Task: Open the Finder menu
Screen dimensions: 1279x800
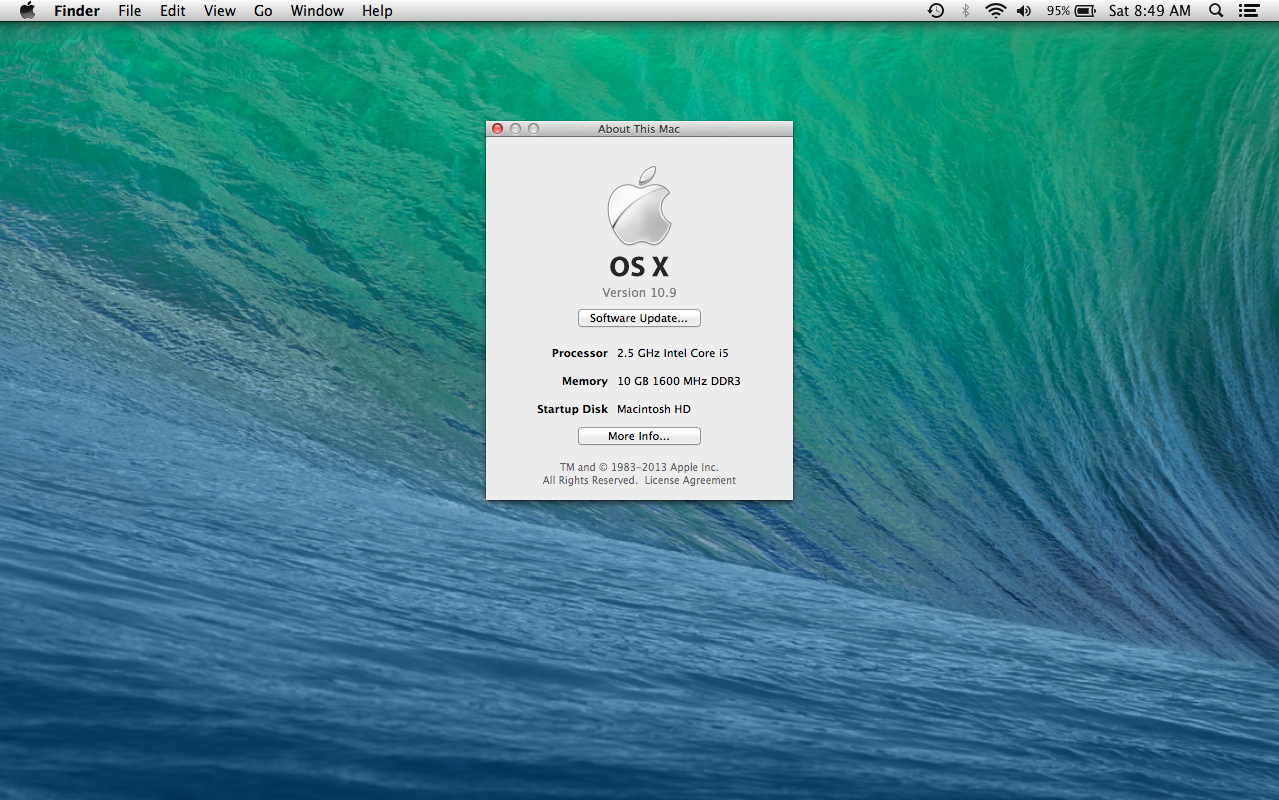Action: click(77, 11)
